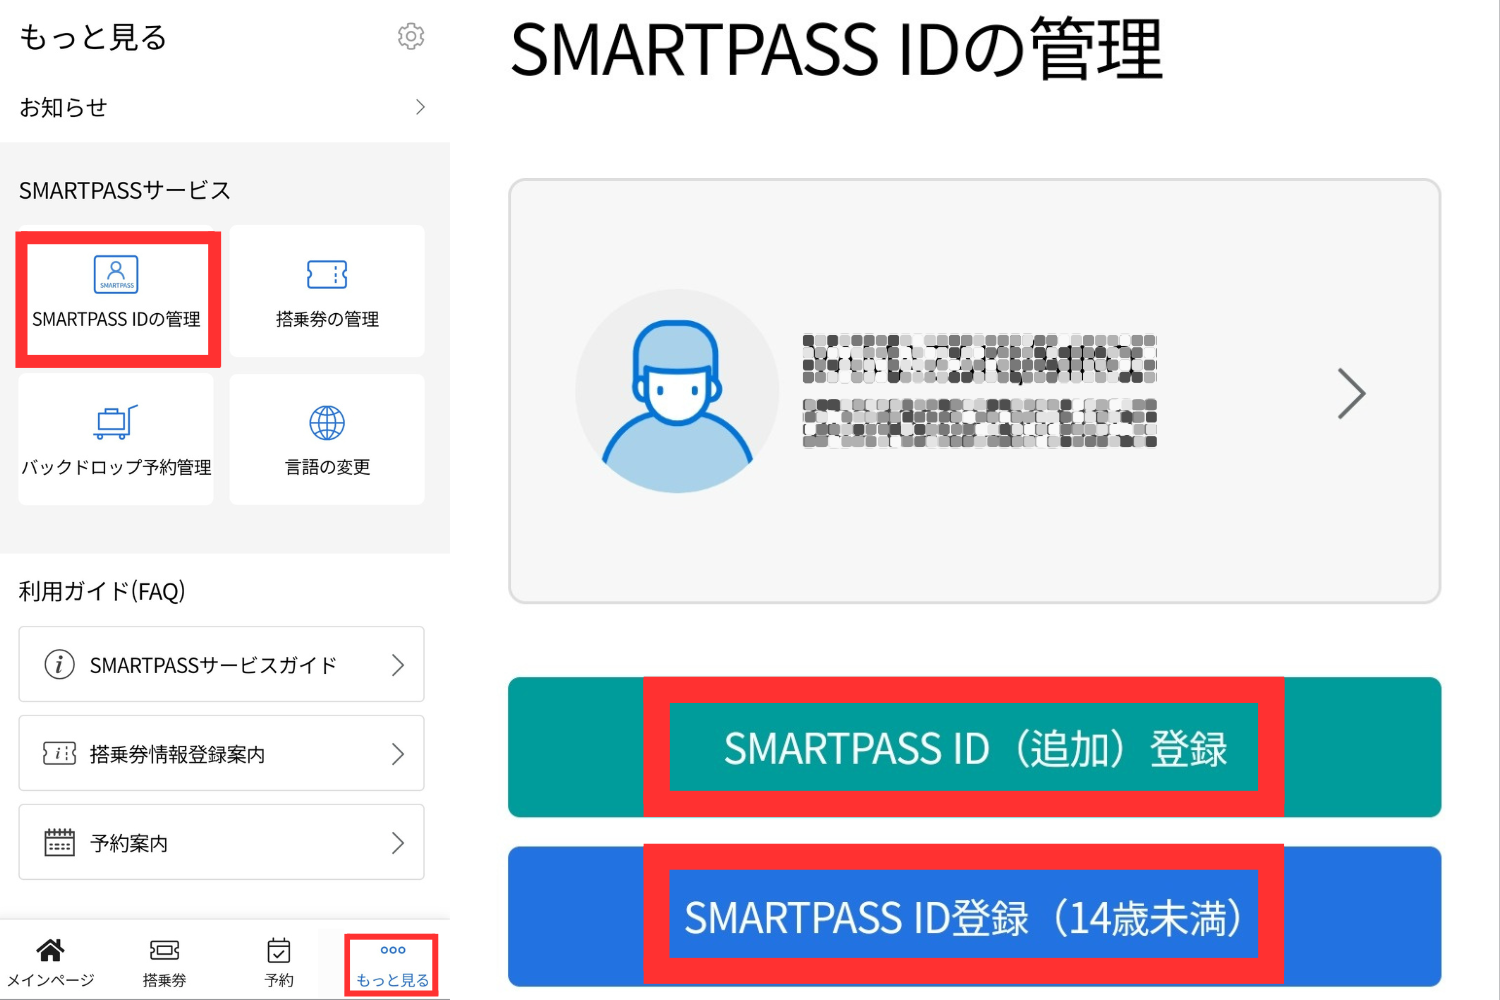This screenshot has width=1500, height=1000.
Task: Select the 予約 tab in bottom navigation
Action: 278,960
